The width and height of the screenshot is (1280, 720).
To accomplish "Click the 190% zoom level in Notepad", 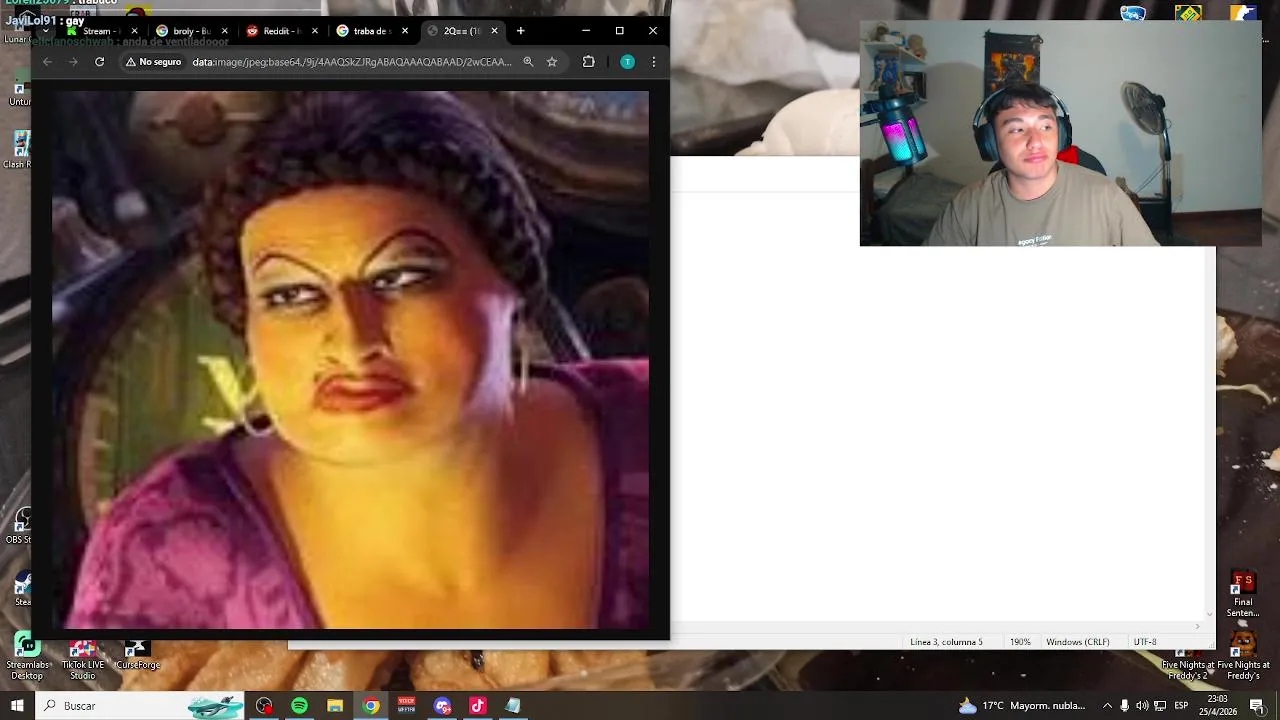I will pos(1020,642).
